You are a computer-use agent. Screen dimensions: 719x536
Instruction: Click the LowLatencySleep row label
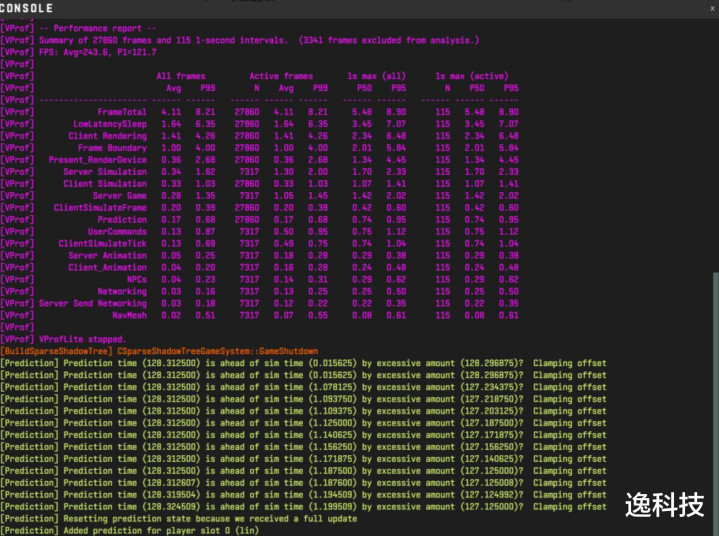[110, 124]
